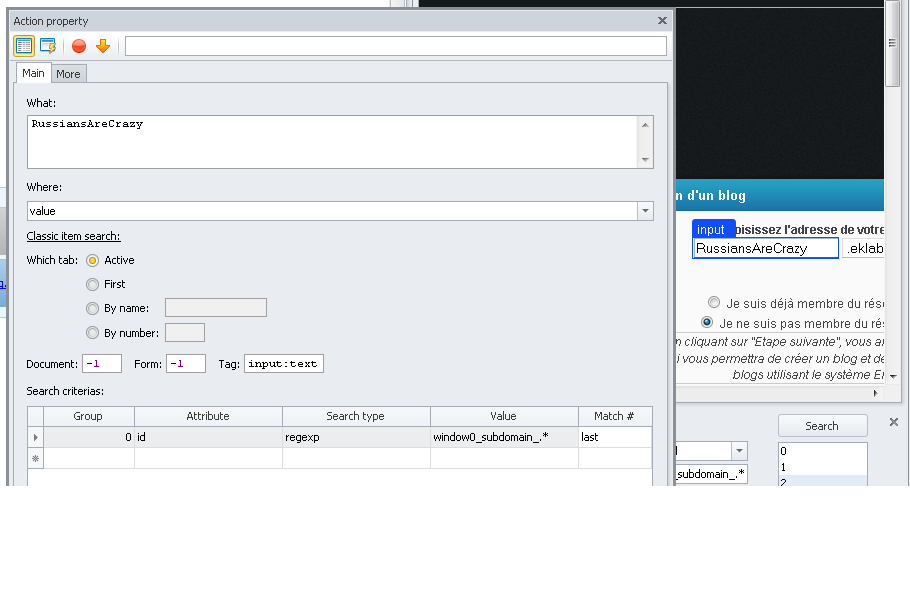Click the Search button
Image resolution: width=910 pixels, height=614 pixels.
pos(822,426)
